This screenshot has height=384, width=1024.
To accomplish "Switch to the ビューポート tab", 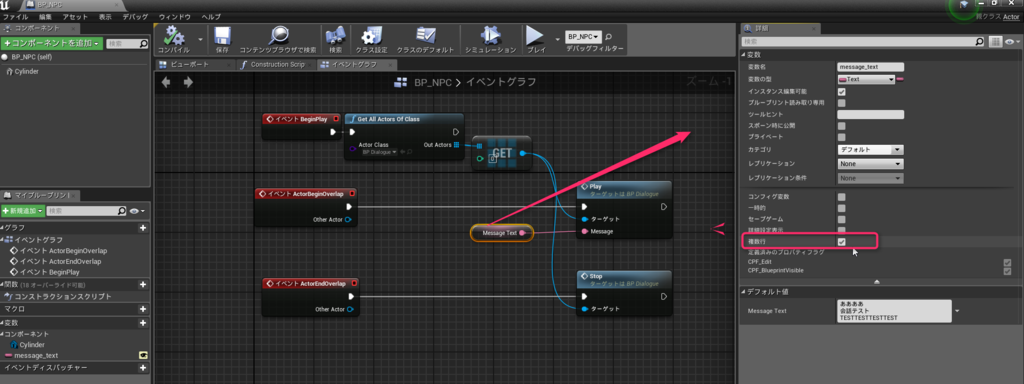I will pos(194,65).
